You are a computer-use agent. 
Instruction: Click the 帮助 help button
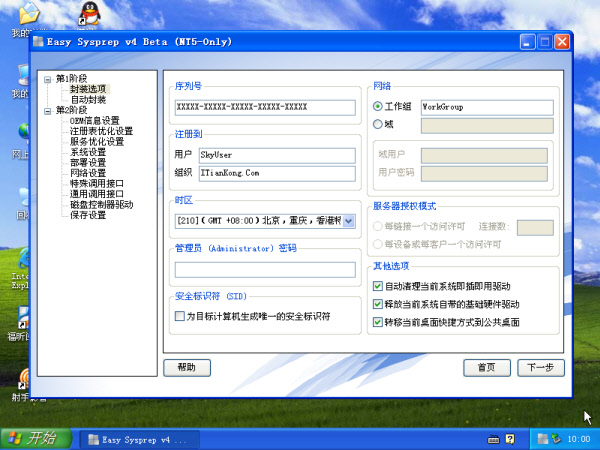pos(187,367)
